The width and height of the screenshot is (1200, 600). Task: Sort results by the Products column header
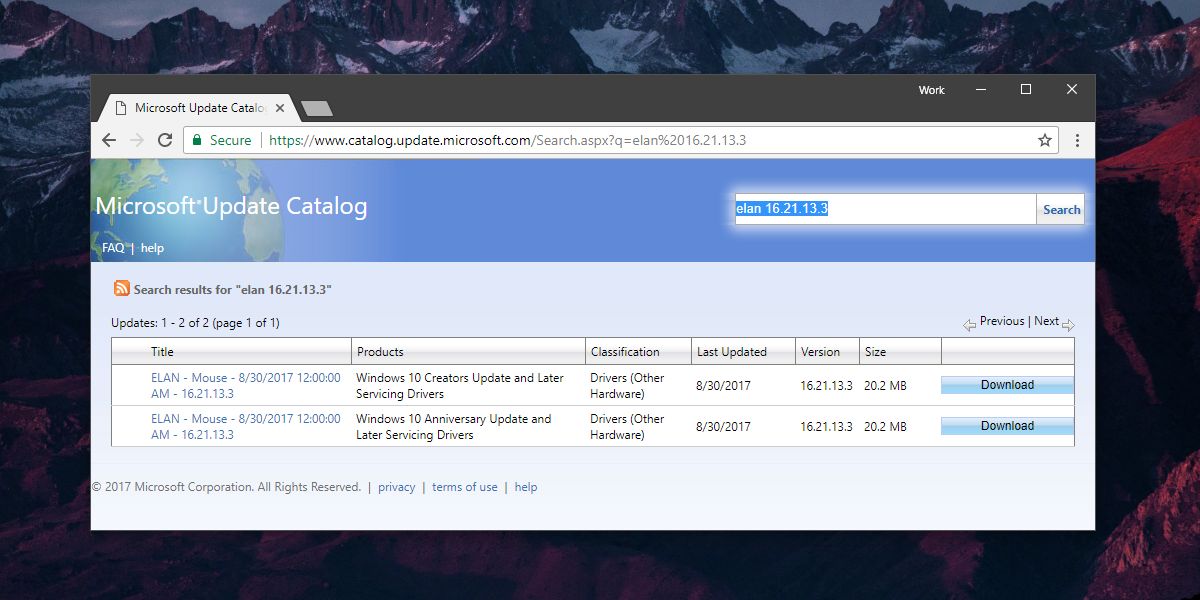[380, 352]
